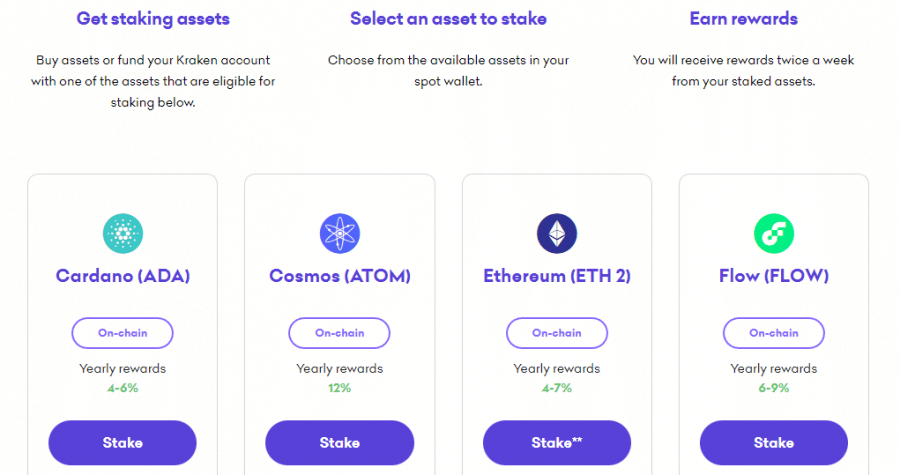Click the 12% yearly rewards value

click(339, 387)
